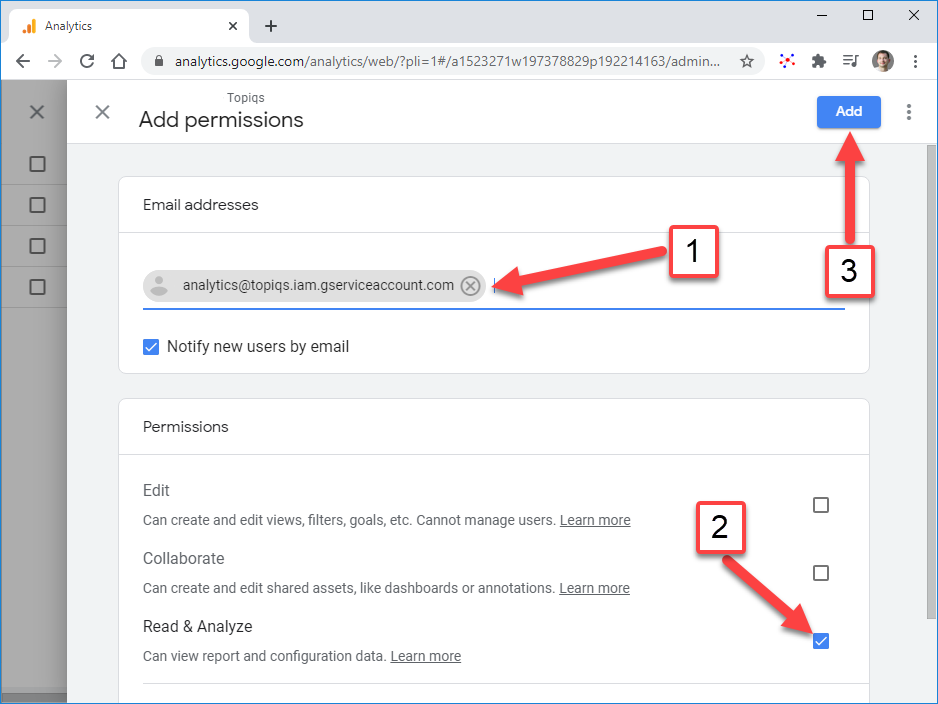Open Learn more link for Edit permission
The width and height of the screenshot is (938, 704).
point(595,520)
